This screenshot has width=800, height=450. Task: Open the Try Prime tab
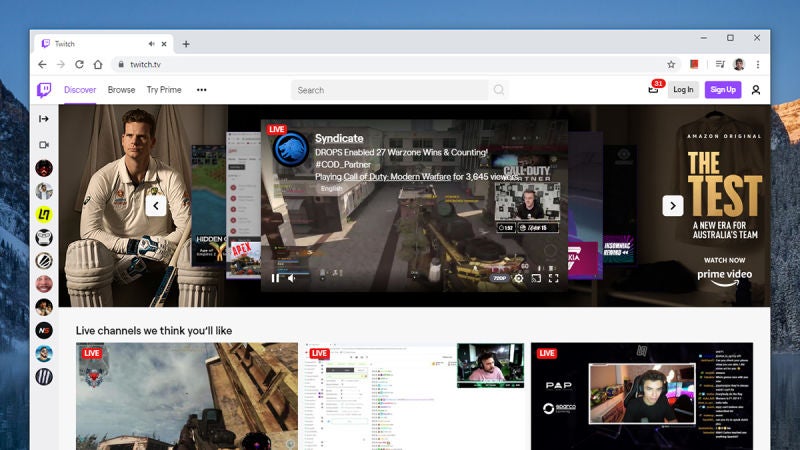tap(164, 90)
